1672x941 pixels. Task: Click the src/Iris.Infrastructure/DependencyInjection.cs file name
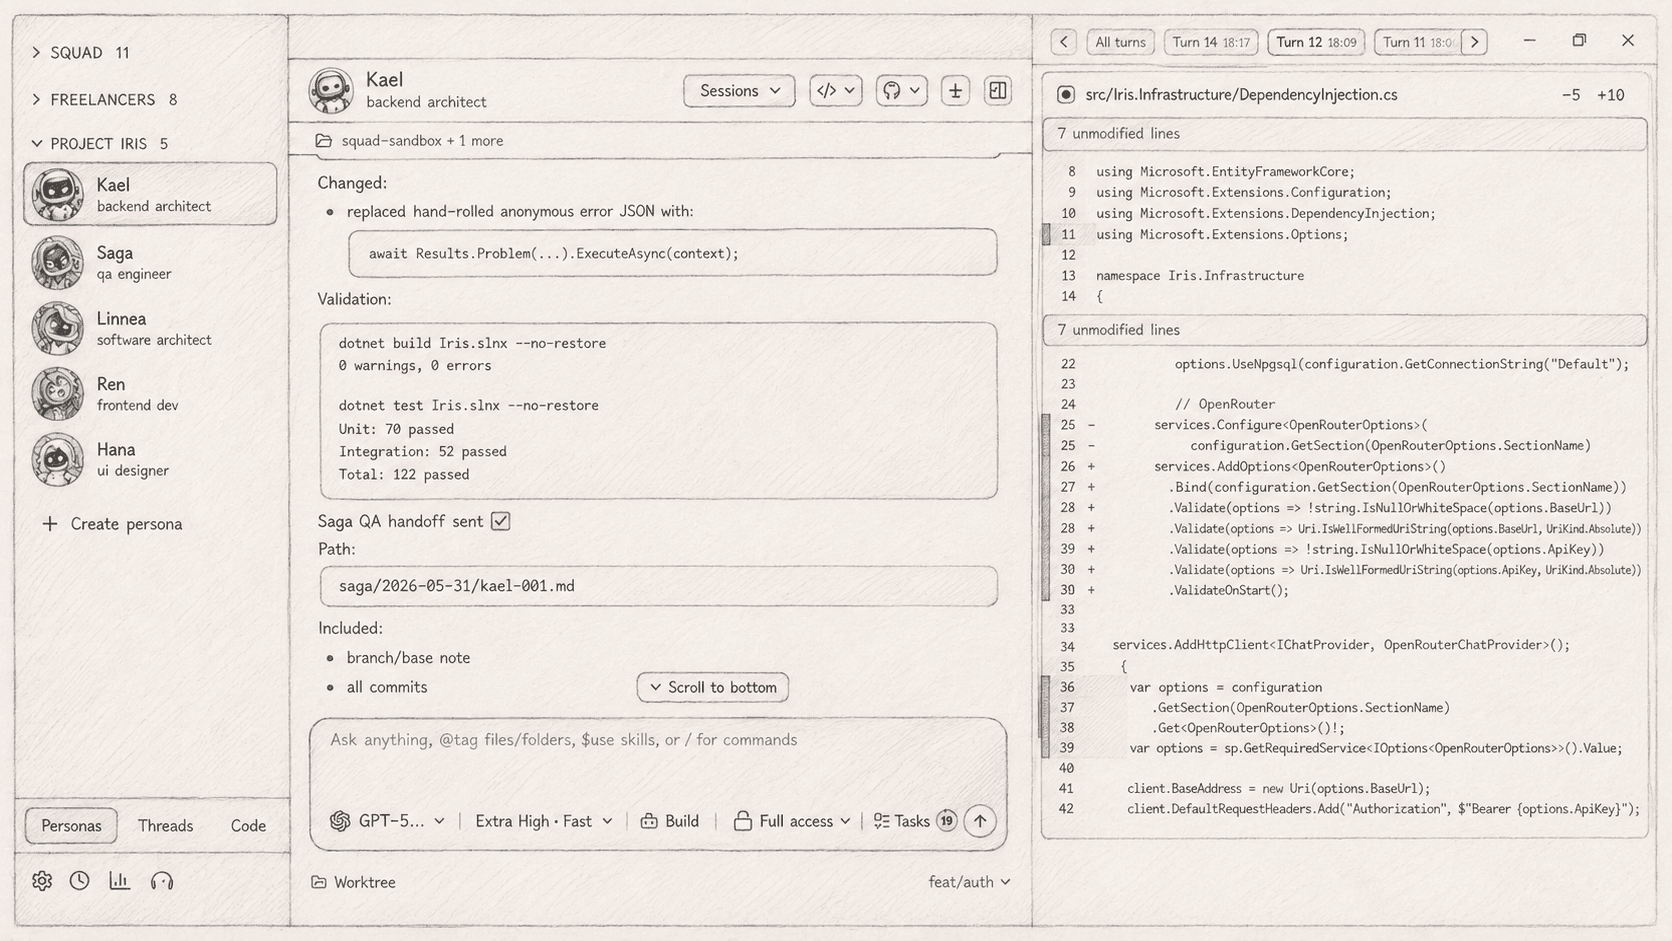coord(1241,95)
